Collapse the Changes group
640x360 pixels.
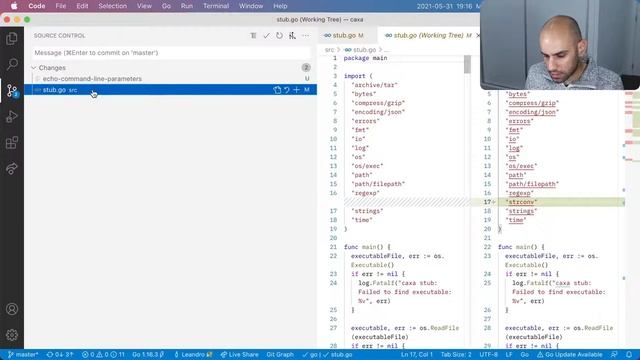pos(34,68)
